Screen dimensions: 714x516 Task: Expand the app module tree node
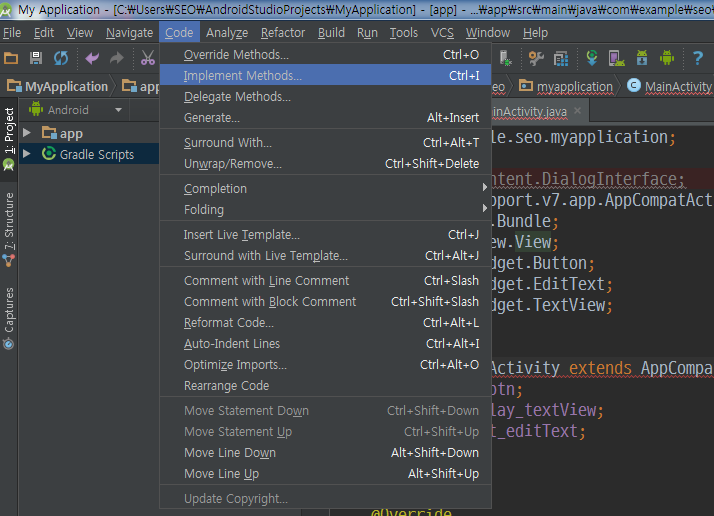click(27, 133)
